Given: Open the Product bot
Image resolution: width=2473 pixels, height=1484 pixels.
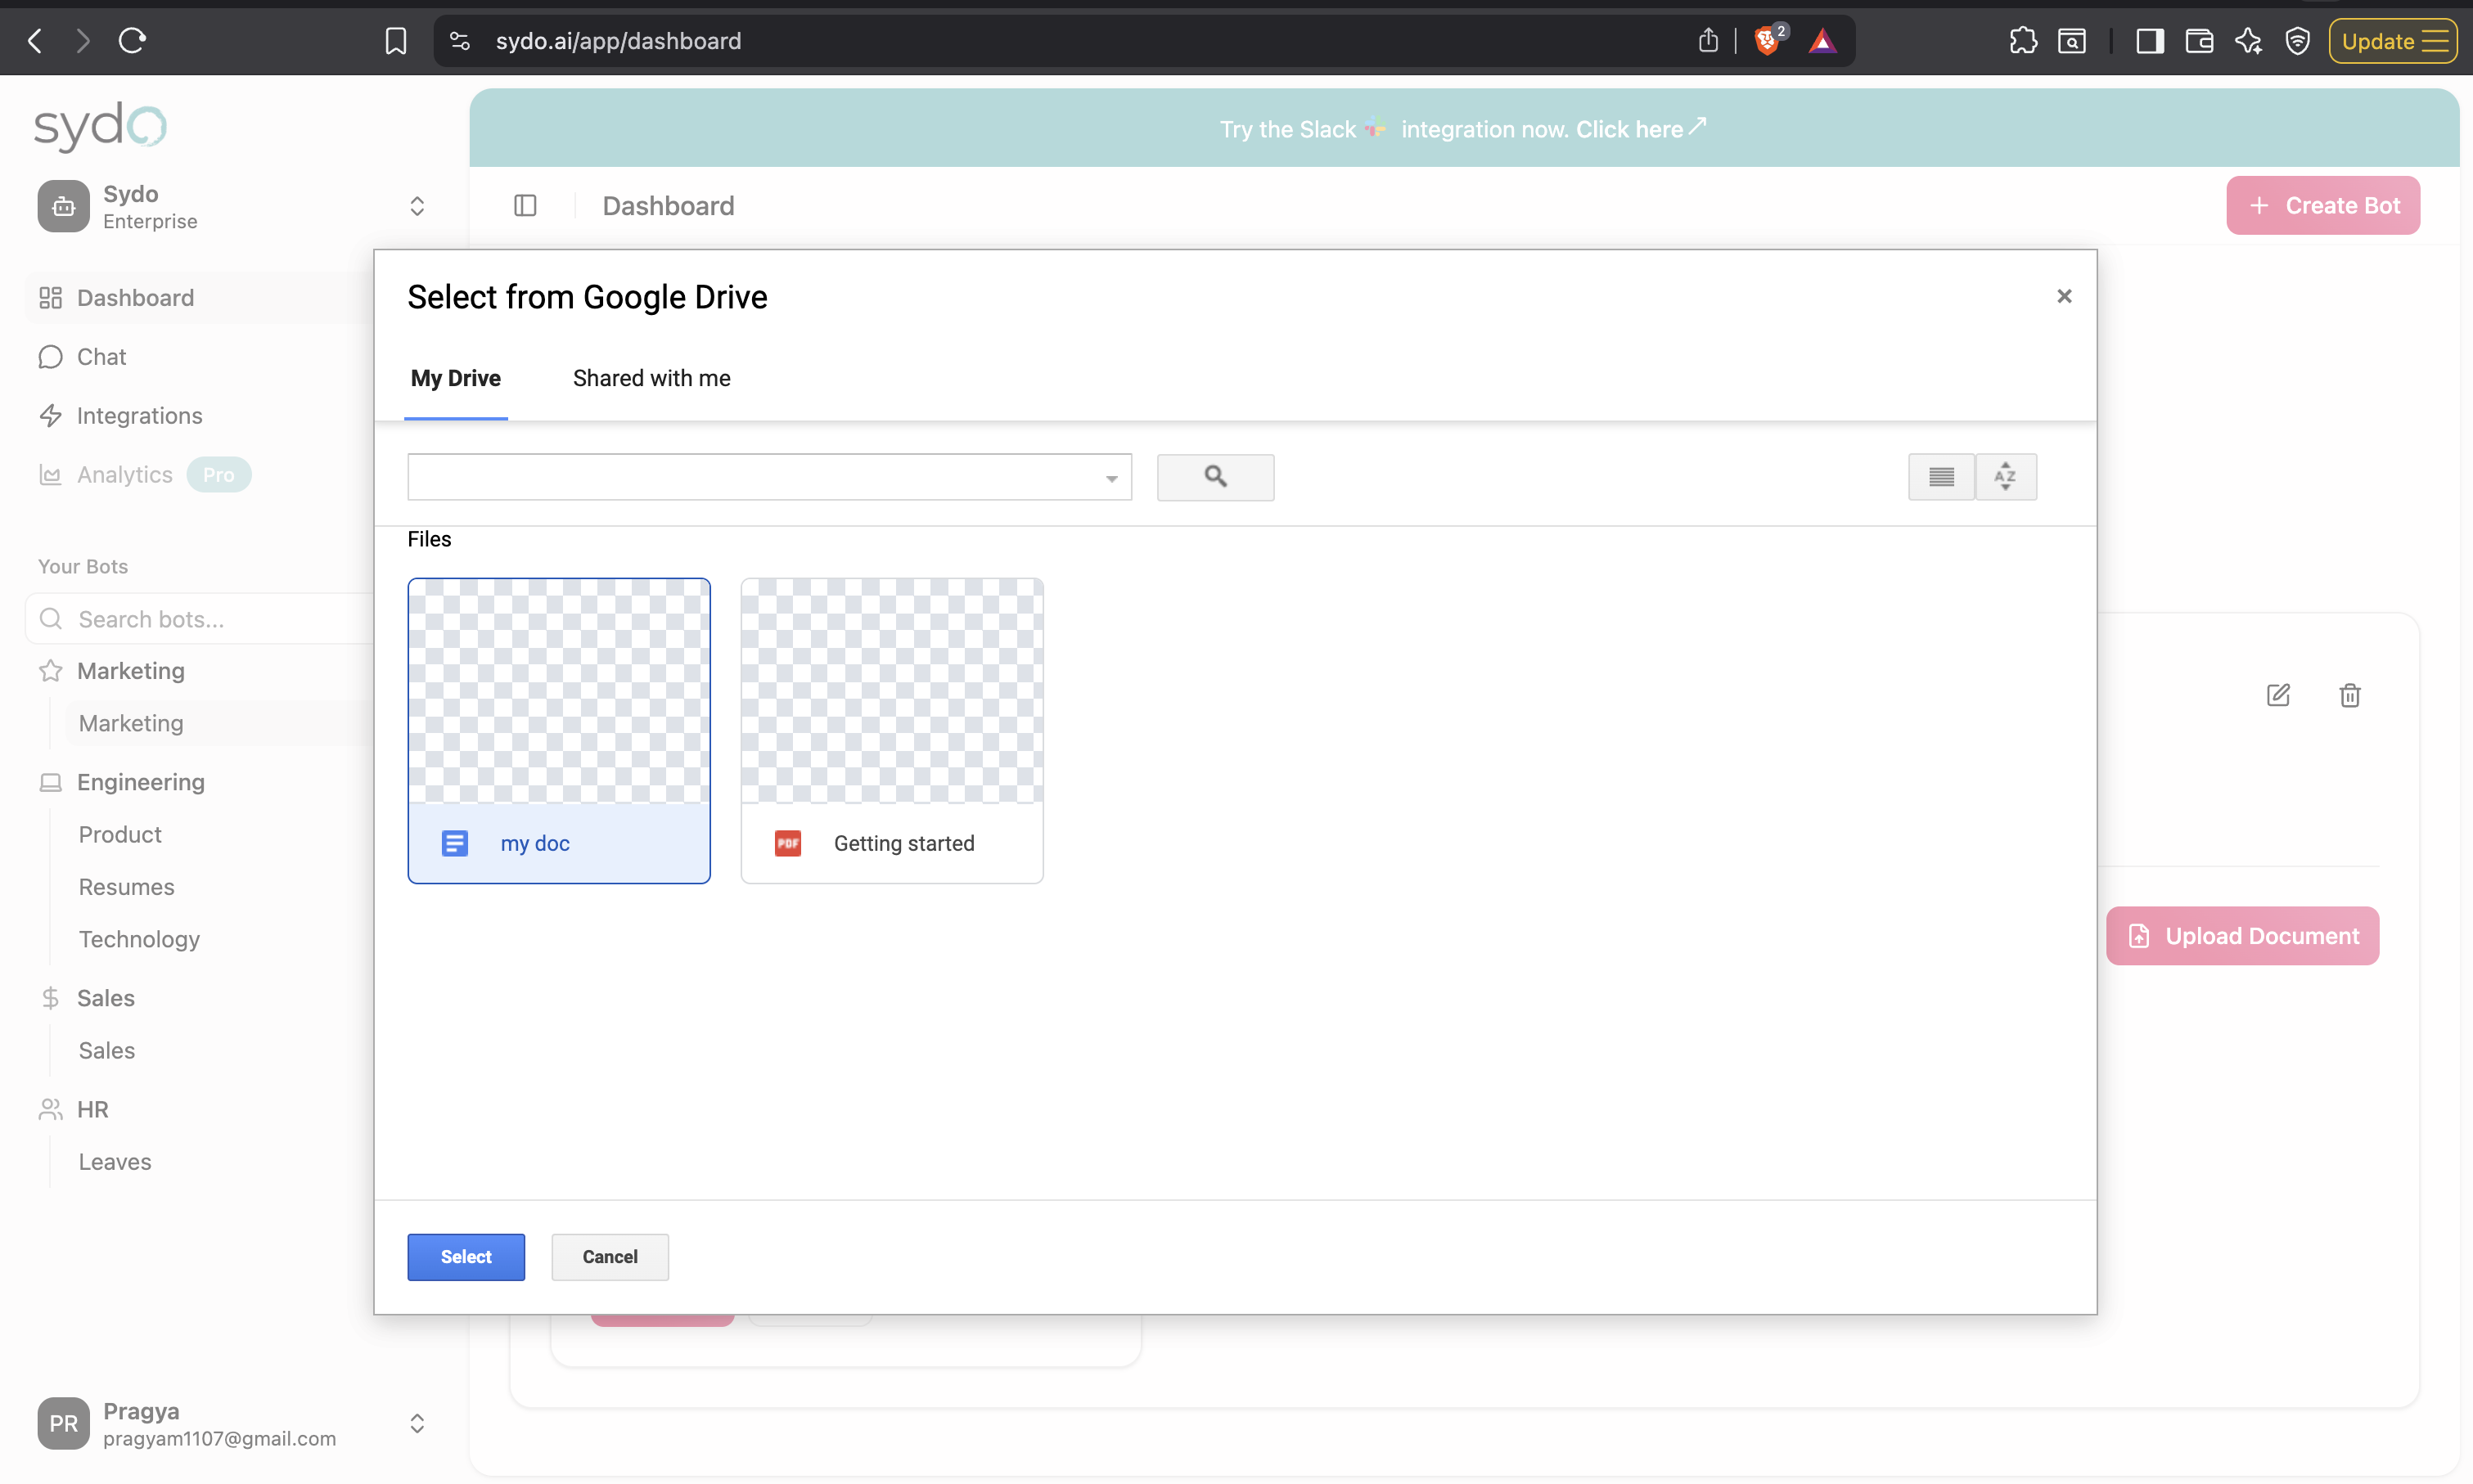Looking at the screenshot, I should pyautogui.click(x=120, y=834).
